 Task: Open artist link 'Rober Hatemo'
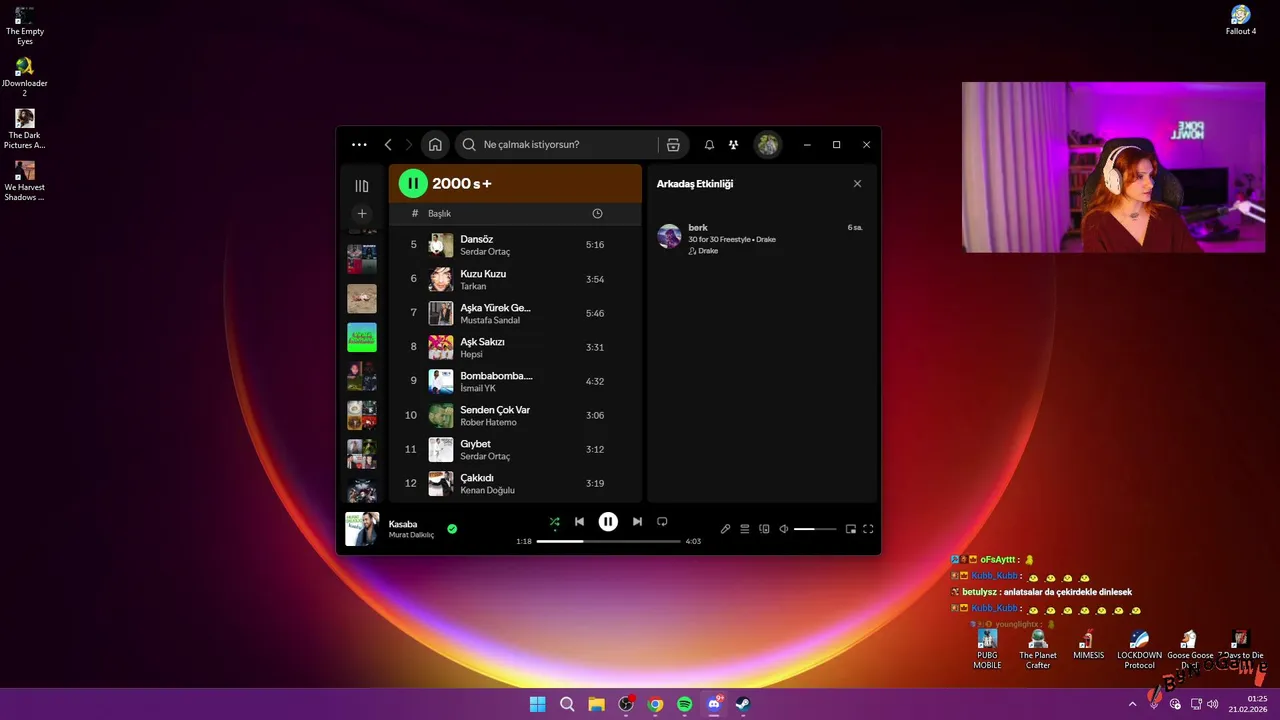tap(488, 423)
